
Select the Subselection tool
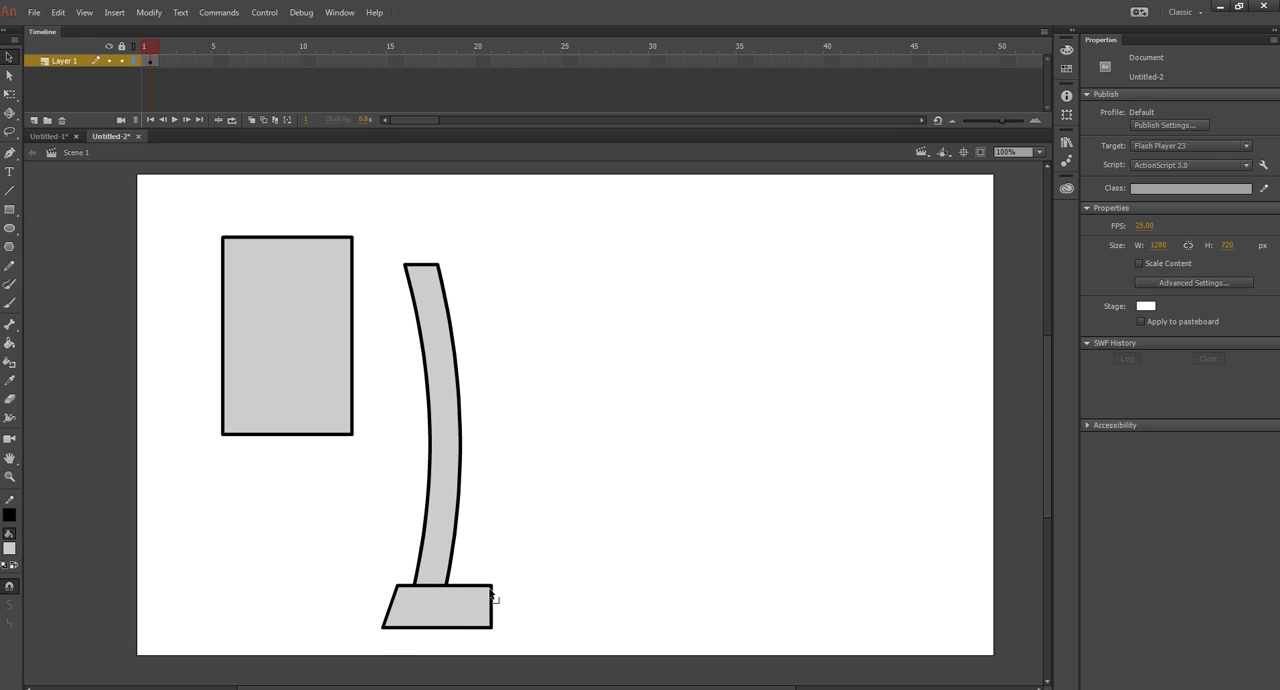(9, 76)
